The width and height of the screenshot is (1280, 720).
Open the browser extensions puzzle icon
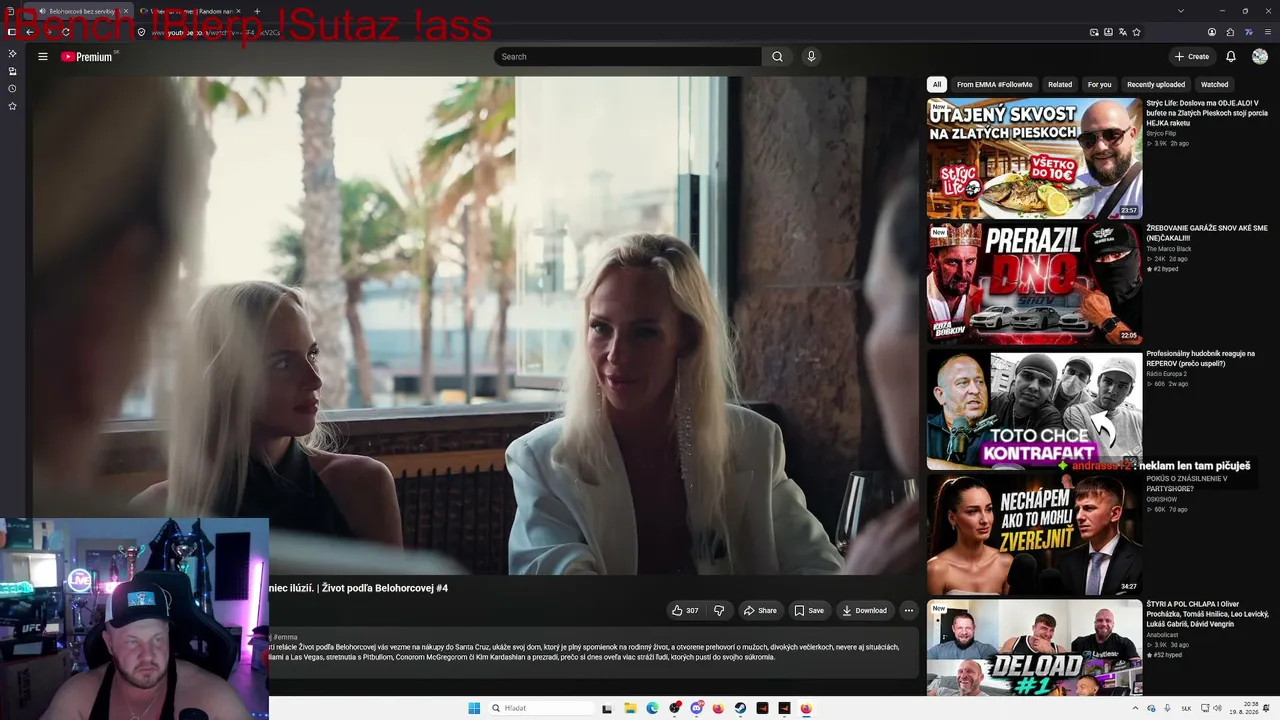[x=1230, y=32]
